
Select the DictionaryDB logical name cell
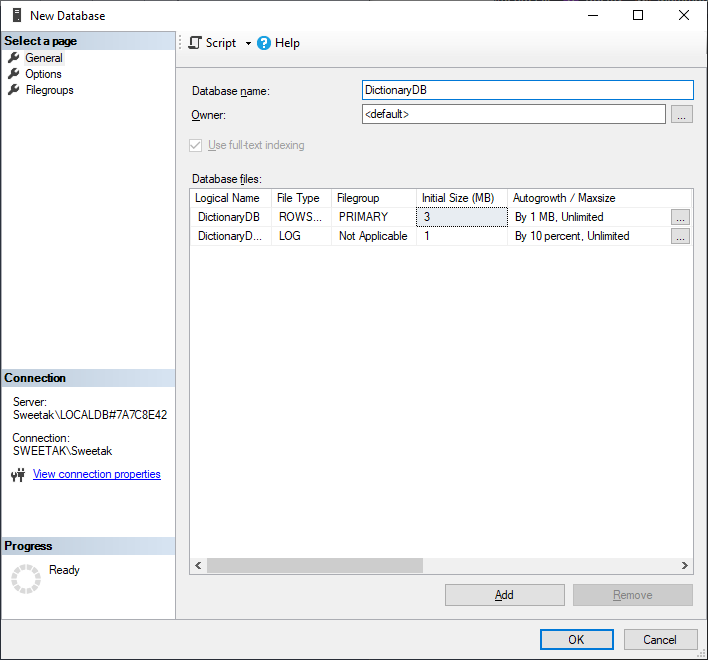click(x=230, y=217)
